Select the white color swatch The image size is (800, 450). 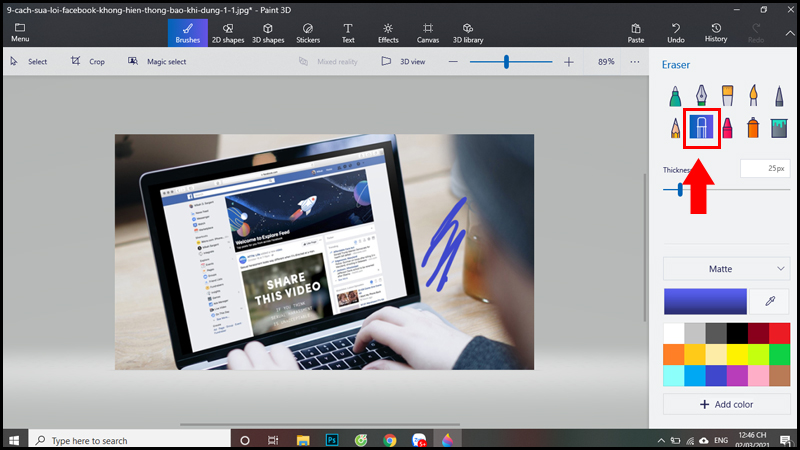tap(674, 333)
